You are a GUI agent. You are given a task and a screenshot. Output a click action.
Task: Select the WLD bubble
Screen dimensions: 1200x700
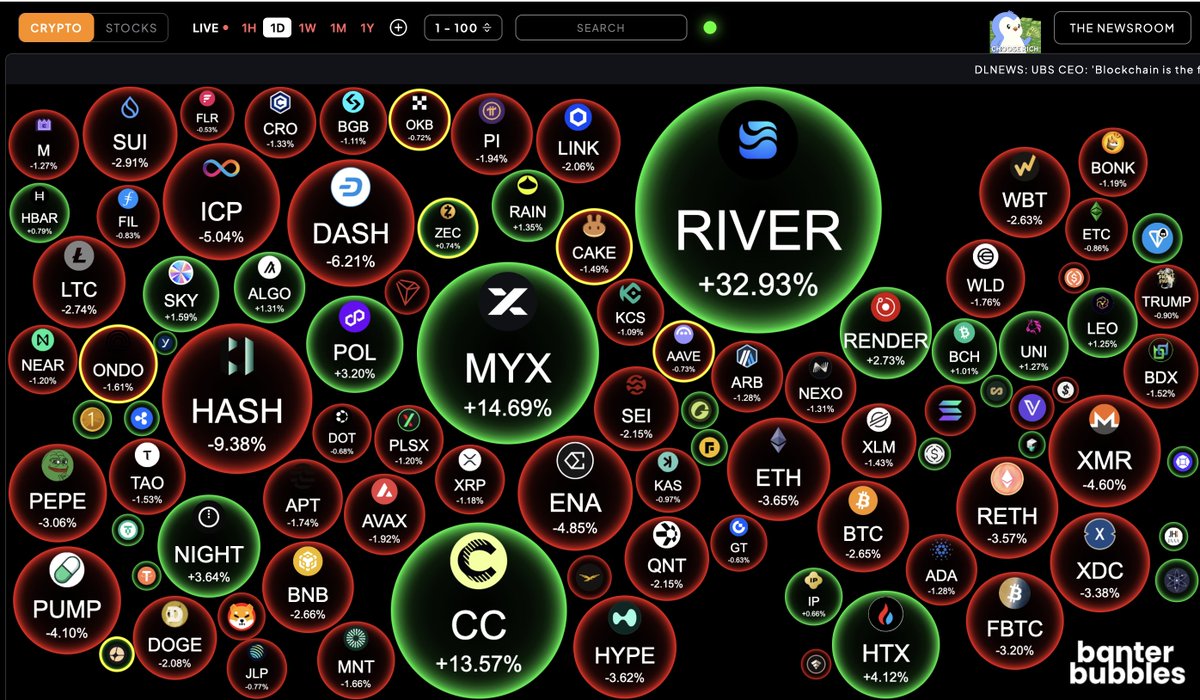pyautogui.click(x=985, y=278)
